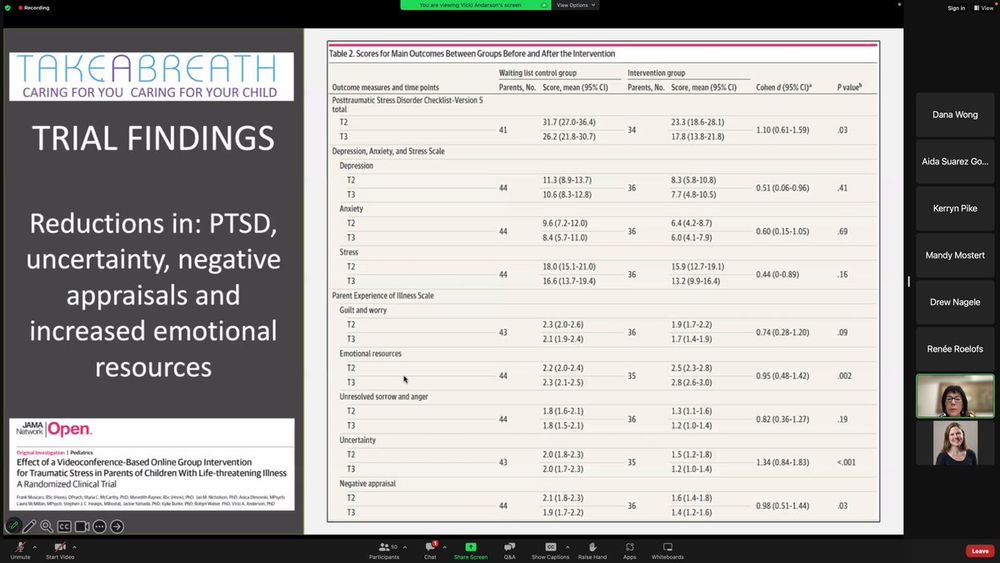Screen dimensions: 1000x563
Task: Unmute the microphone
Action: tap(20, 550)
